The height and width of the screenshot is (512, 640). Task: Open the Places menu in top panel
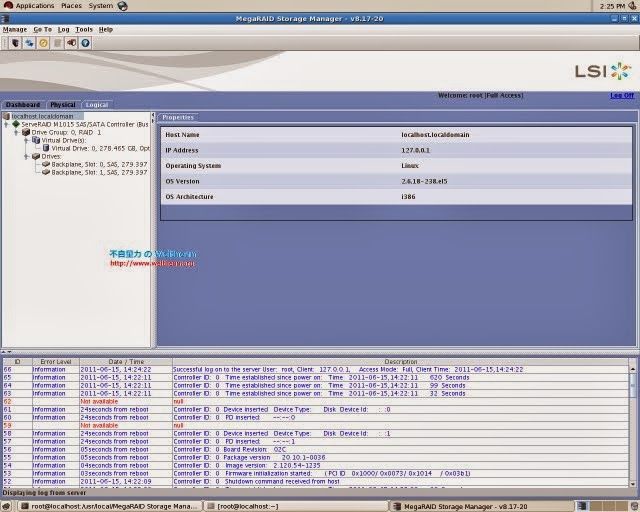(x=71, y=6)
